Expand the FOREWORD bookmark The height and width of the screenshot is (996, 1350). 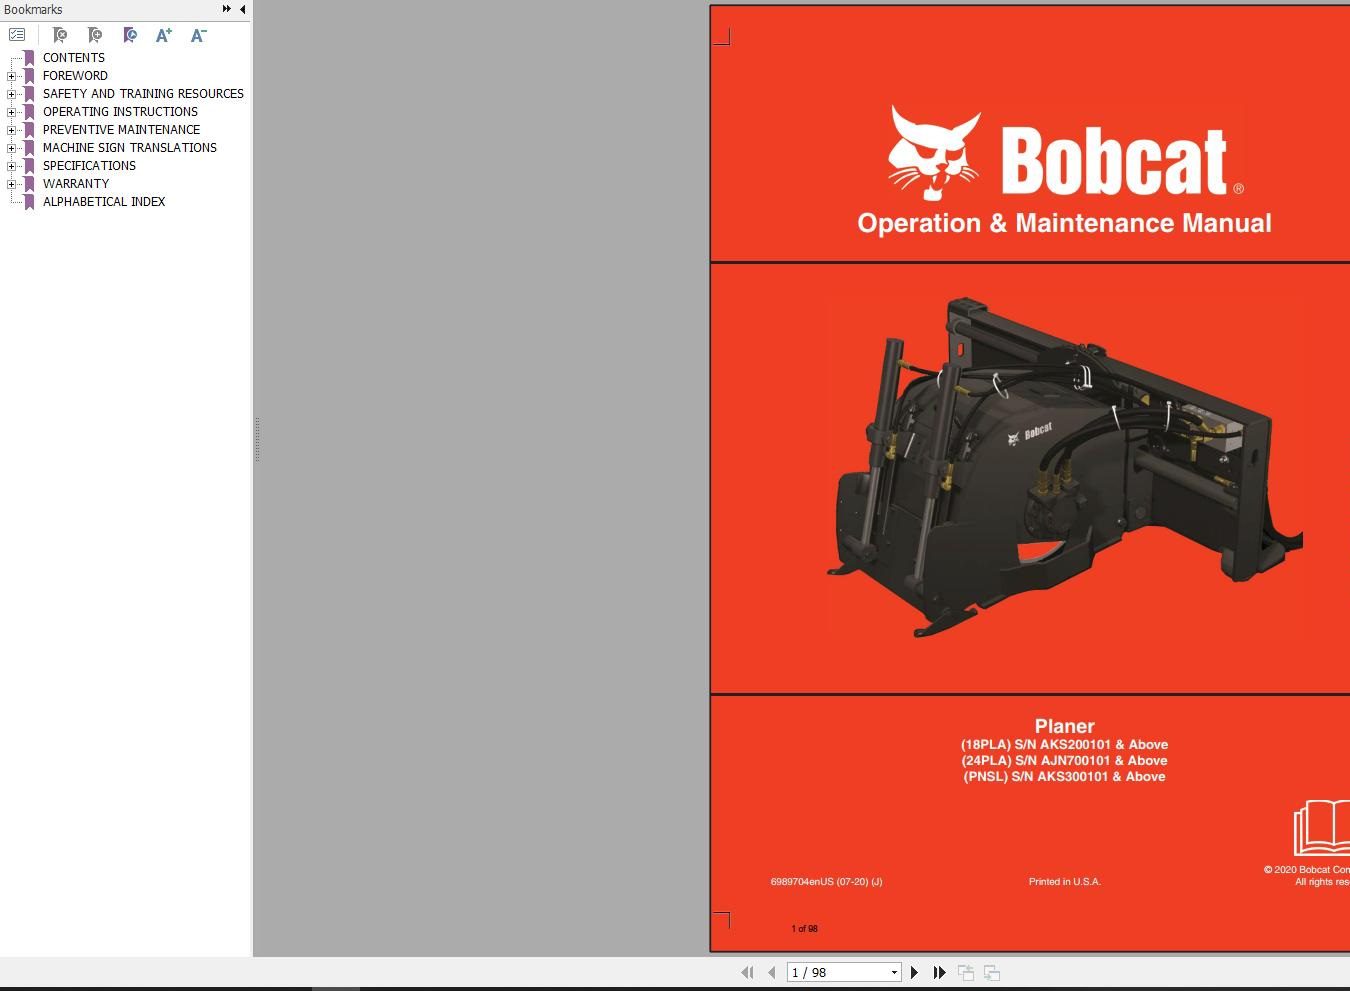(10, 75)
